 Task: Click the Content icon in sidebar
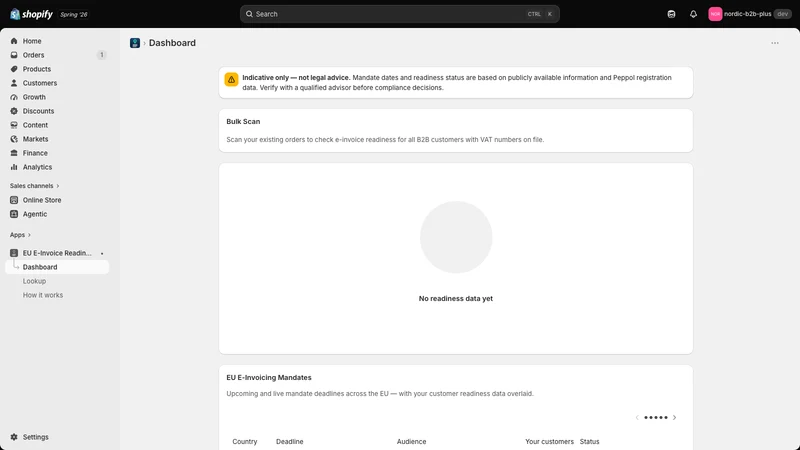(14, 125)
